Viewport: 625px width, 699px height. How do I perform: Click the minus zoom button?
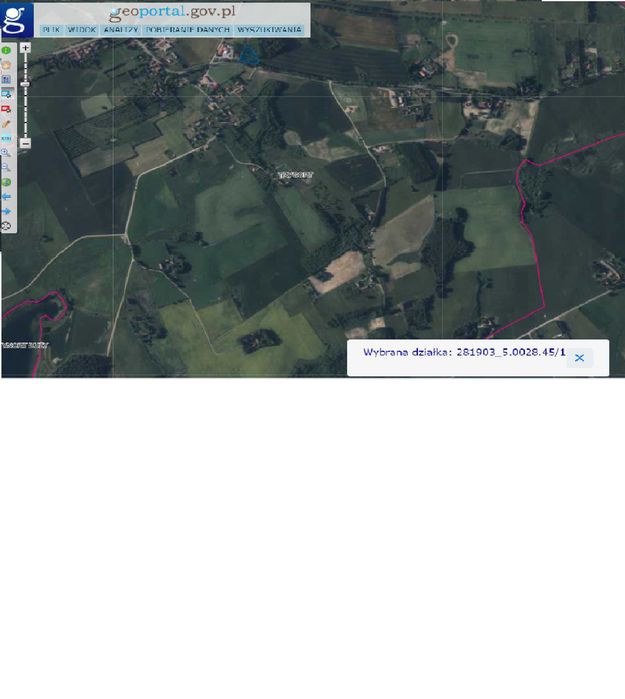click(25, 143)
